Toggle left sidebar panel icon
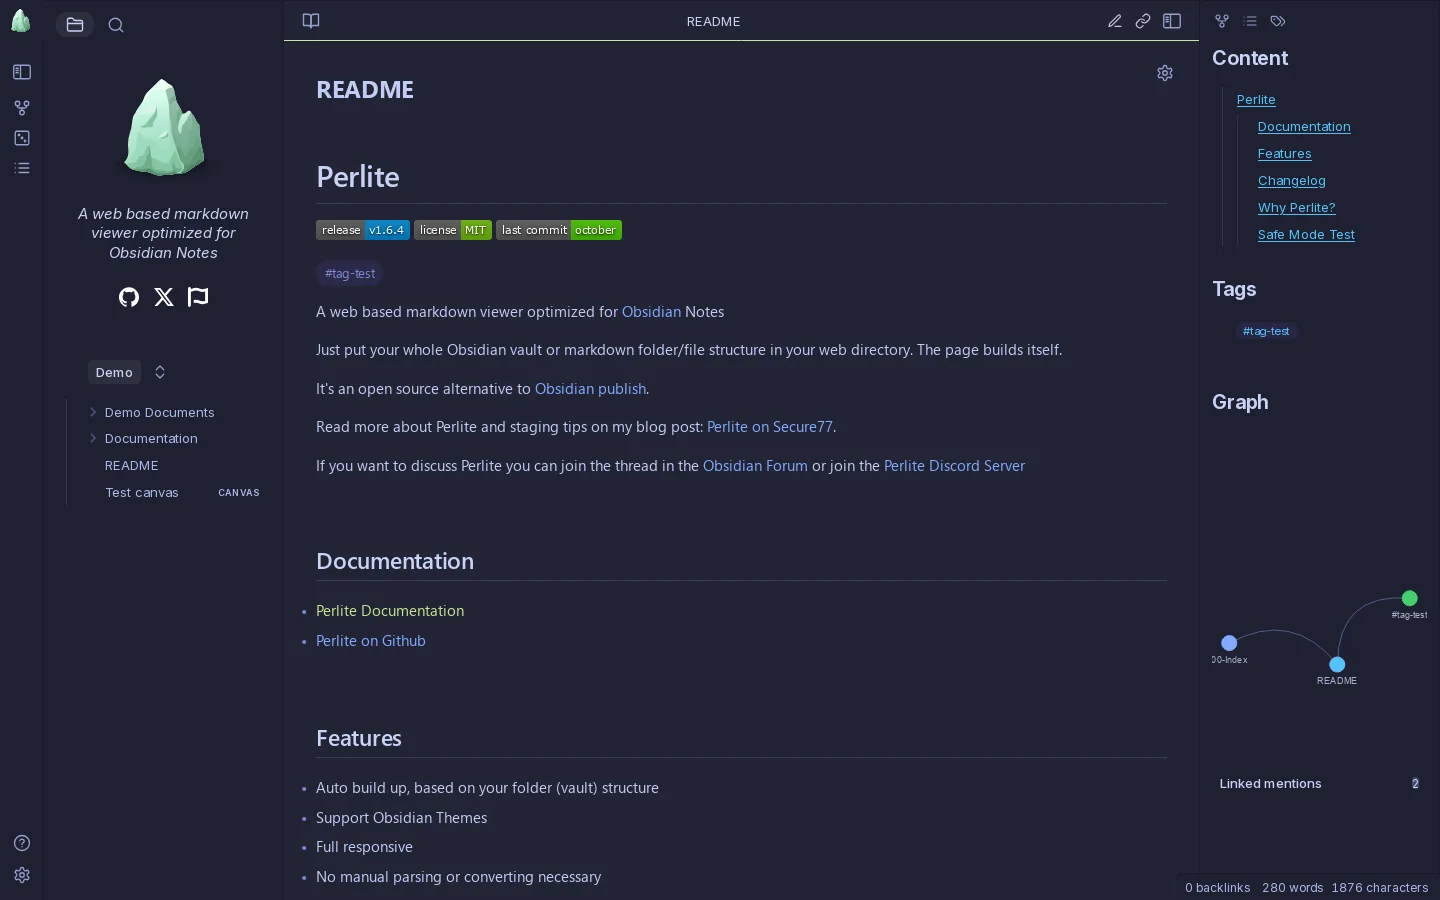Image resolution: width=1440 pixels, height=900 pixels. [x=22, y=72]
